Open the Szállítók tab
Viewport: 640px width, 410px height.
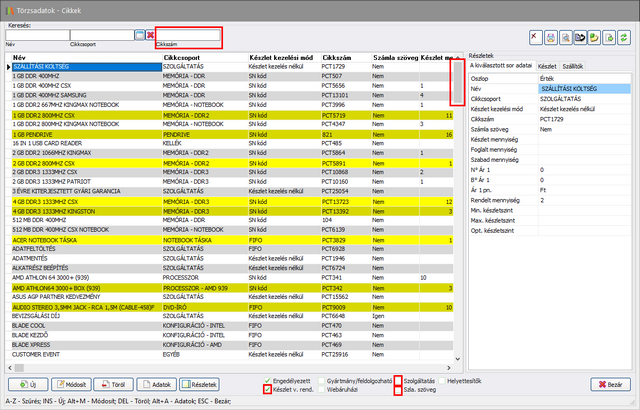(573, 65)
